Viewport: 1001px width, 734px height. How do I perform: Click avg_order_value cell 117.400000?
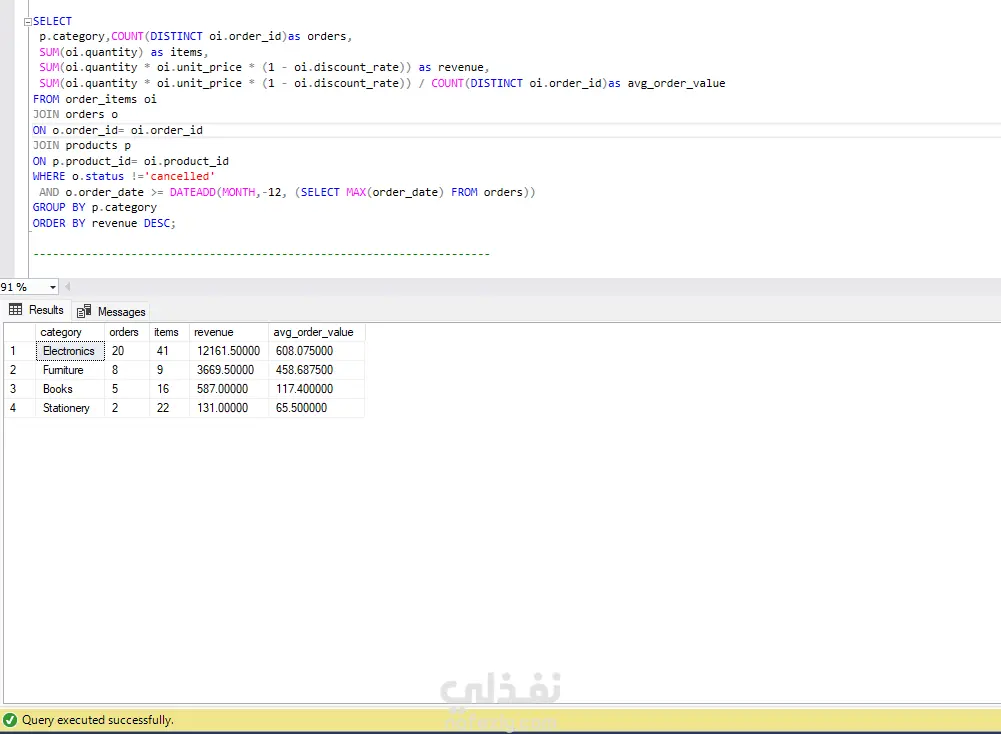click(316, 389)
